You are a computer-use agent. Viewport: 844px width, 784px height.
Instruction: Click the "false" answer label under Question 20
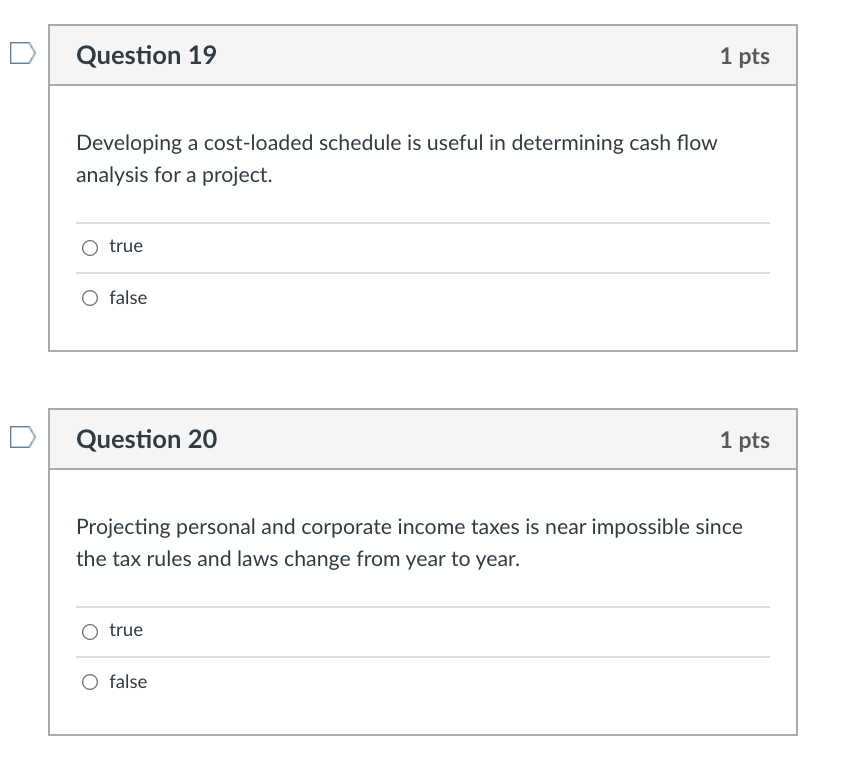tap(128, 682)
